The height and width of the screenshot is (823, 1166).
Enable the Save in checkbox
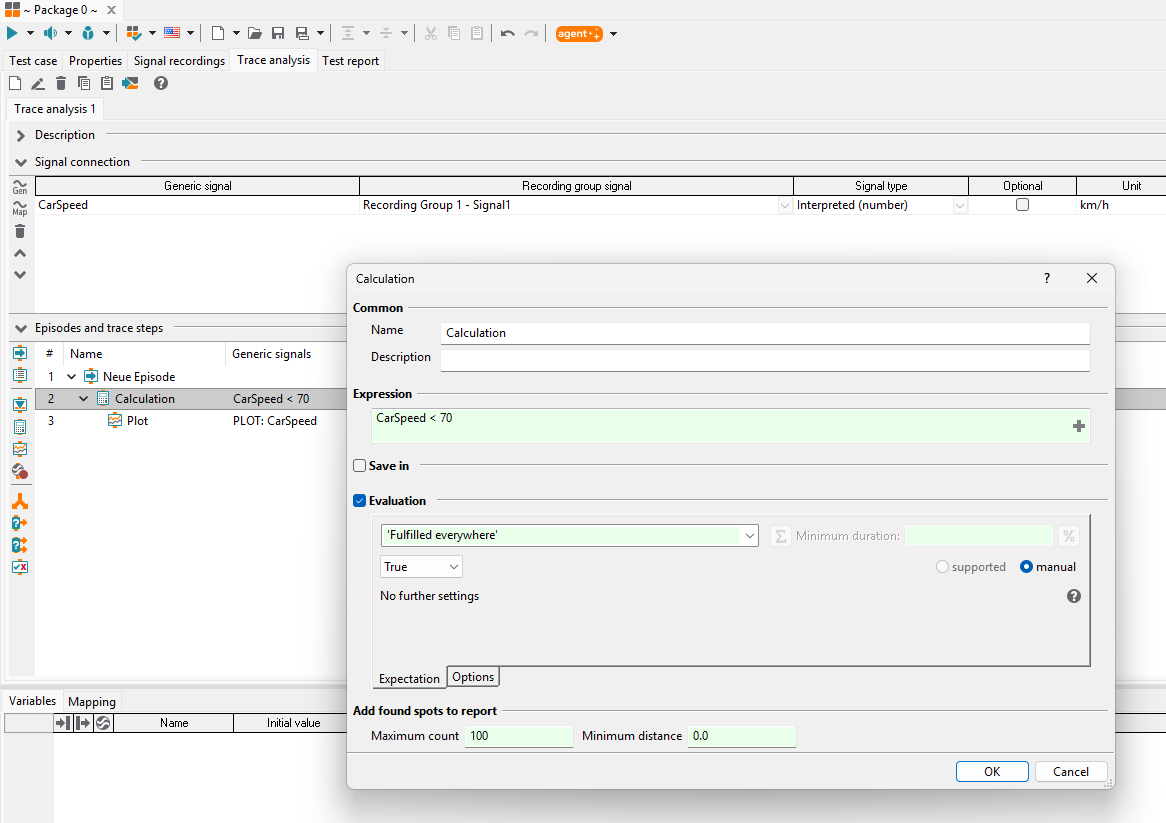360,466
